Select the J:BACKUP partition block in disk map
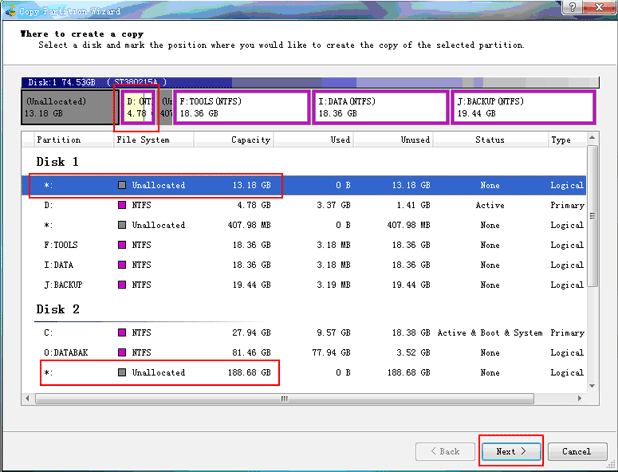The image size is (618, 472). point(523,107)
